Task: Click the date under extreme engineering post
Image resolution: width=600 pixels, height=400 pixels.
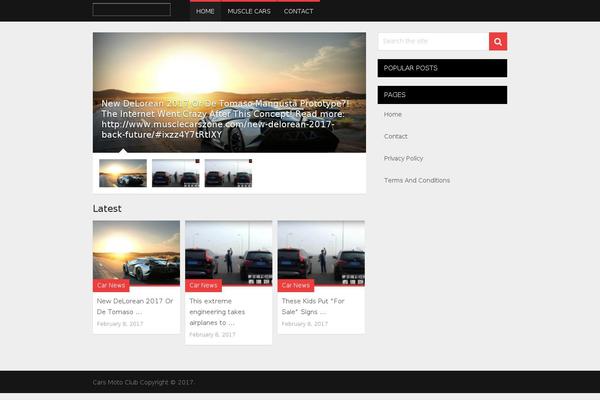Action: pos(212,335)
